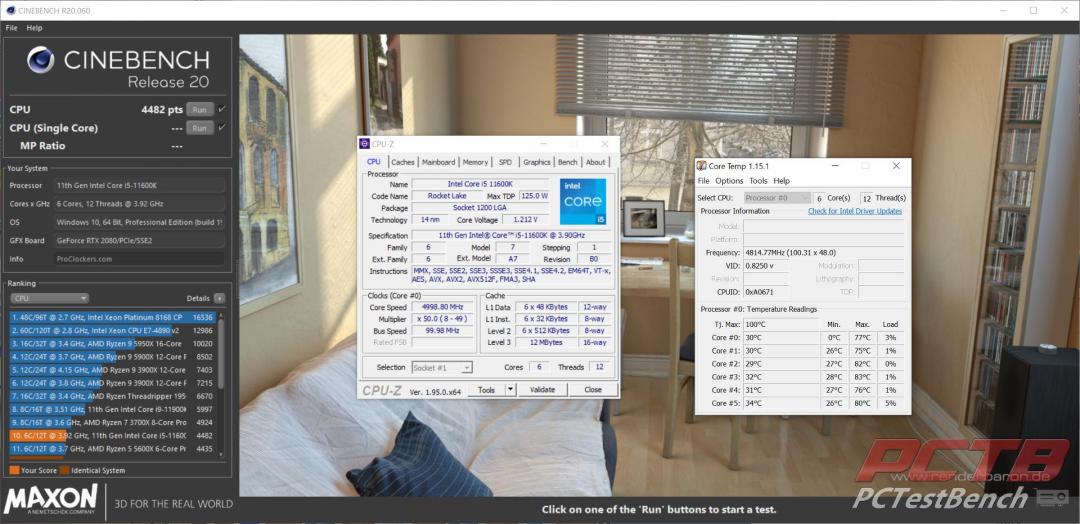This screenshot has width=1080, height=524.
Task: Click the Core Temp title bar icon
Action: point(701,166)
